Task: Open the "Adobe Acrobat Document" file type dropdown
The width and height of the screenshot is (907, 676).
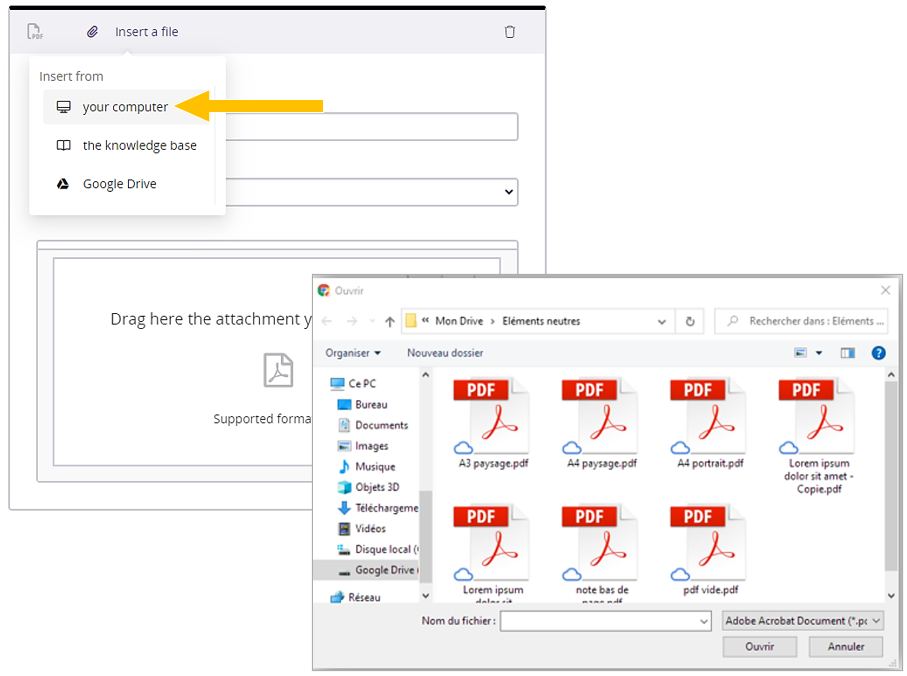Action: [x=801, y=621]
